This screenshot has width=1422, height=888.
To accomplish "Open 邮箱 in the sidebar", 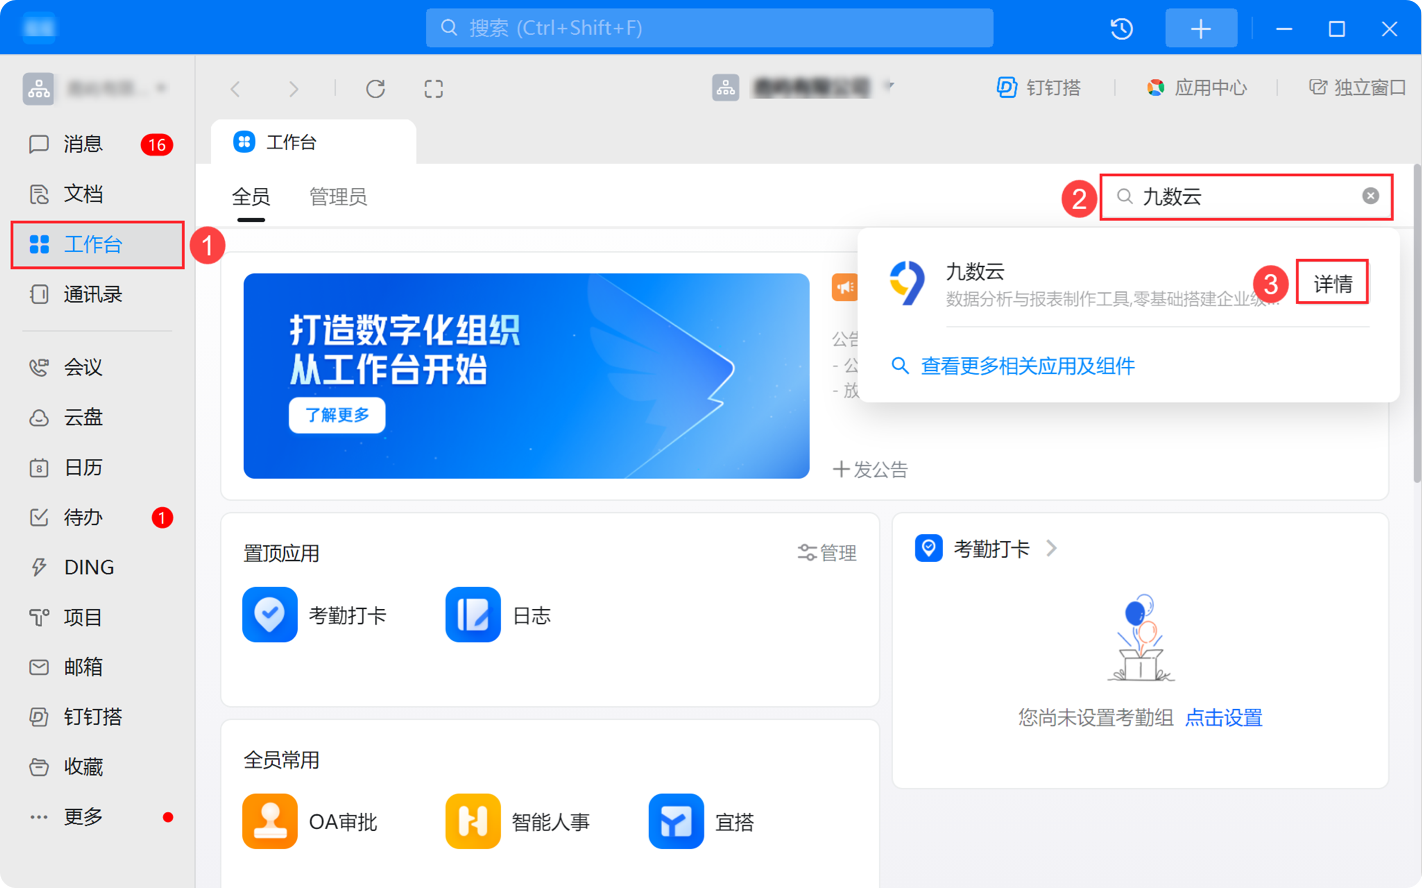I will click(97, 667).
